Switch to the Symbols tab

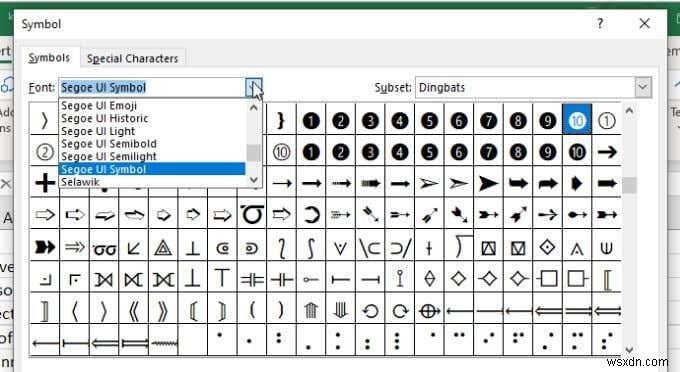click(49, 58)
